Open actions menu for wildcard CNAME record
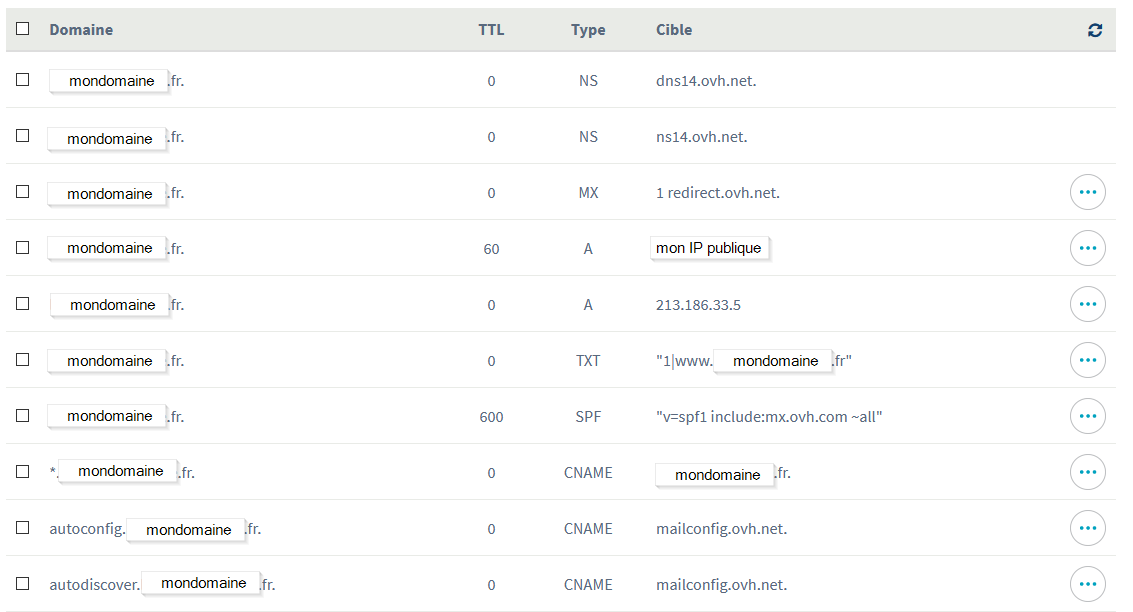Screen dimensions: 1133x612 pyautogui.click(x=1087, y=472)
